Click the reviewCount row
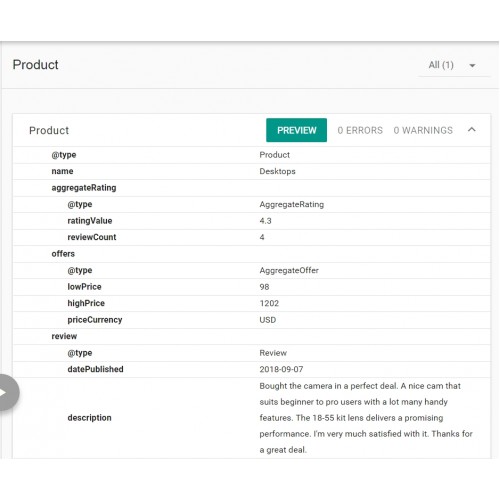Viewport: 500px width, 500px height. pos(252,237)
